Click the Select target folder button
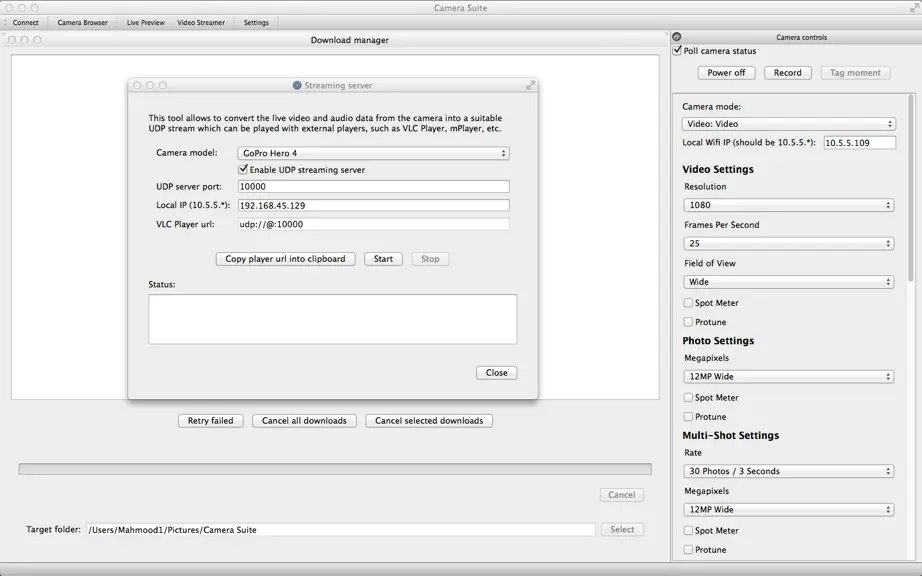Image resolution: width=922 pixels, height=576 pixels. click(x=622, y=530)
